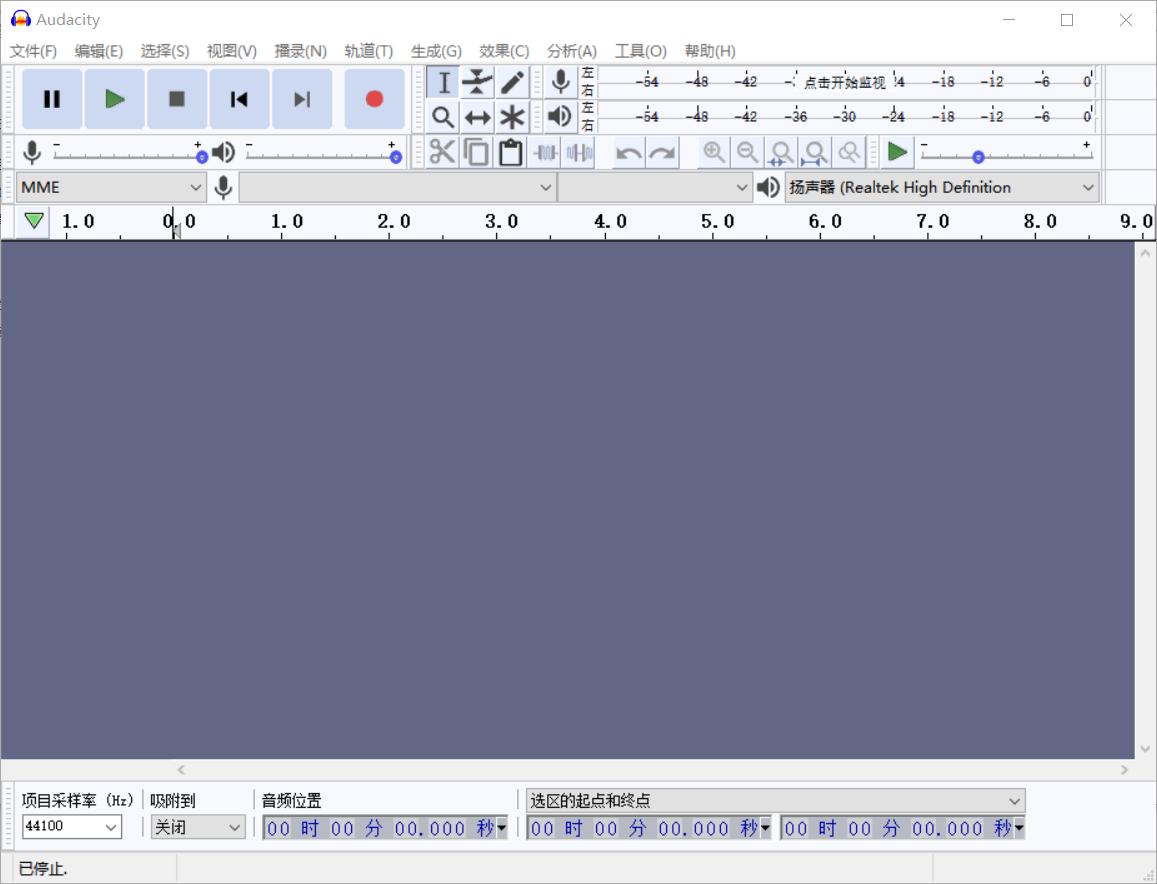
Task: Click the red Record button
Action: [x=374, y=99]
